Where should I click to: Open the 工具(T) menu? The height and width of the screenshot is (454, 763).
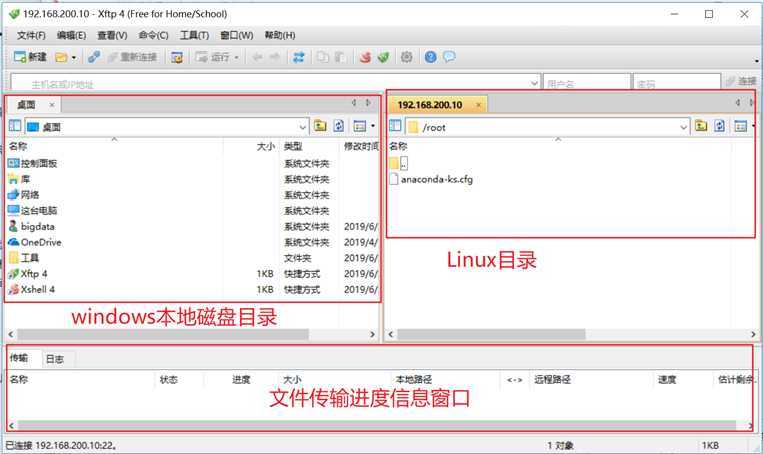pos(194,35)
